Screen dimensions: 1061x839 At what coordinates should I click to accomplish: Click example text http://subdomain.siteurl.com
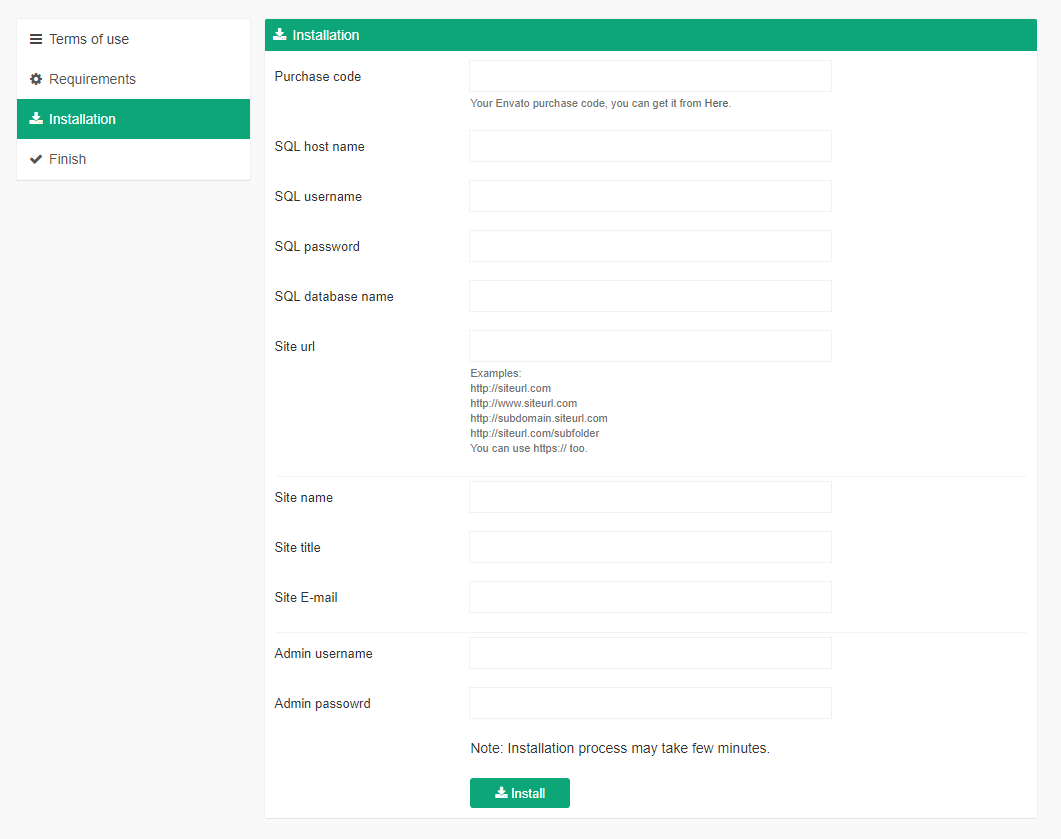pos(539,418)
